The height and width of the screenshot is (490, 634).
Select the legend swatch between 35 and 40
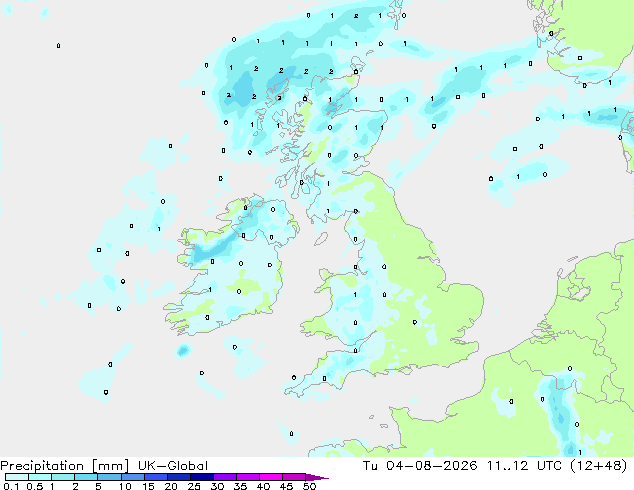point(247,477)
